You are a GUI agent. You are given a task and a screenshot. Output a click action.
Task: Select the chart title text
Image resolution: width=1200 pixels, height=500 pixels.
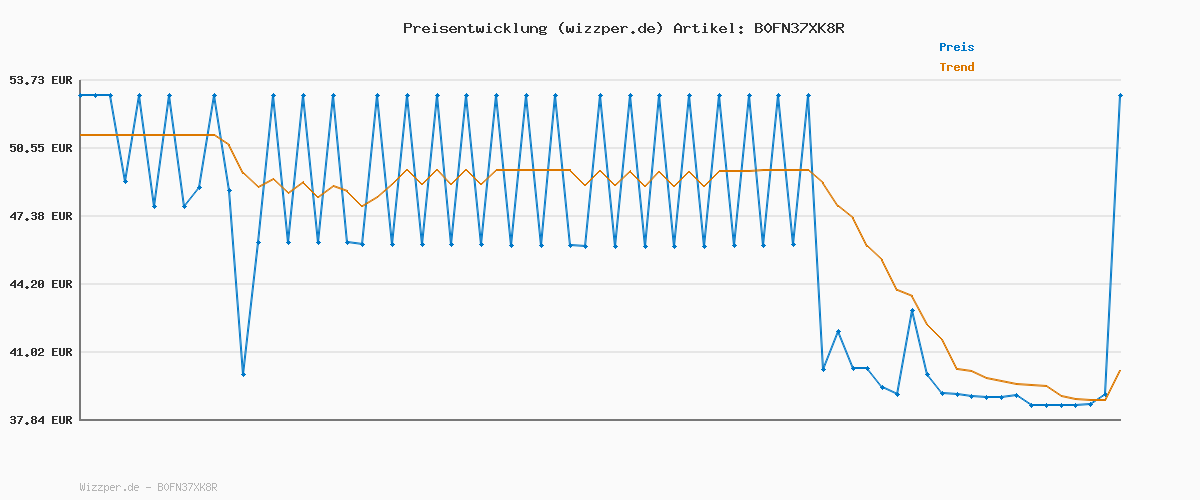pos(623,28)
